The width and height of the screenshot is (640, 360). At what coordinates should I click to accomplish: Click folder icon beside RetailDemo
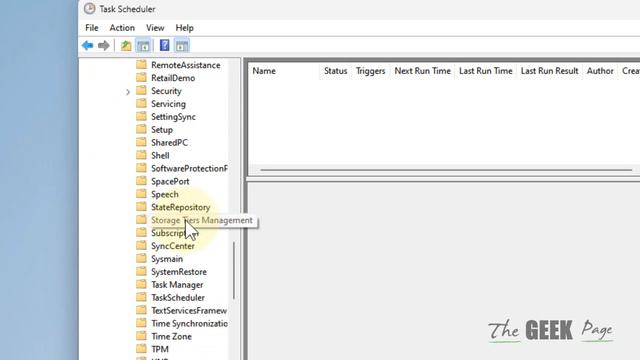pyautogui.click(x=141, y=78)
